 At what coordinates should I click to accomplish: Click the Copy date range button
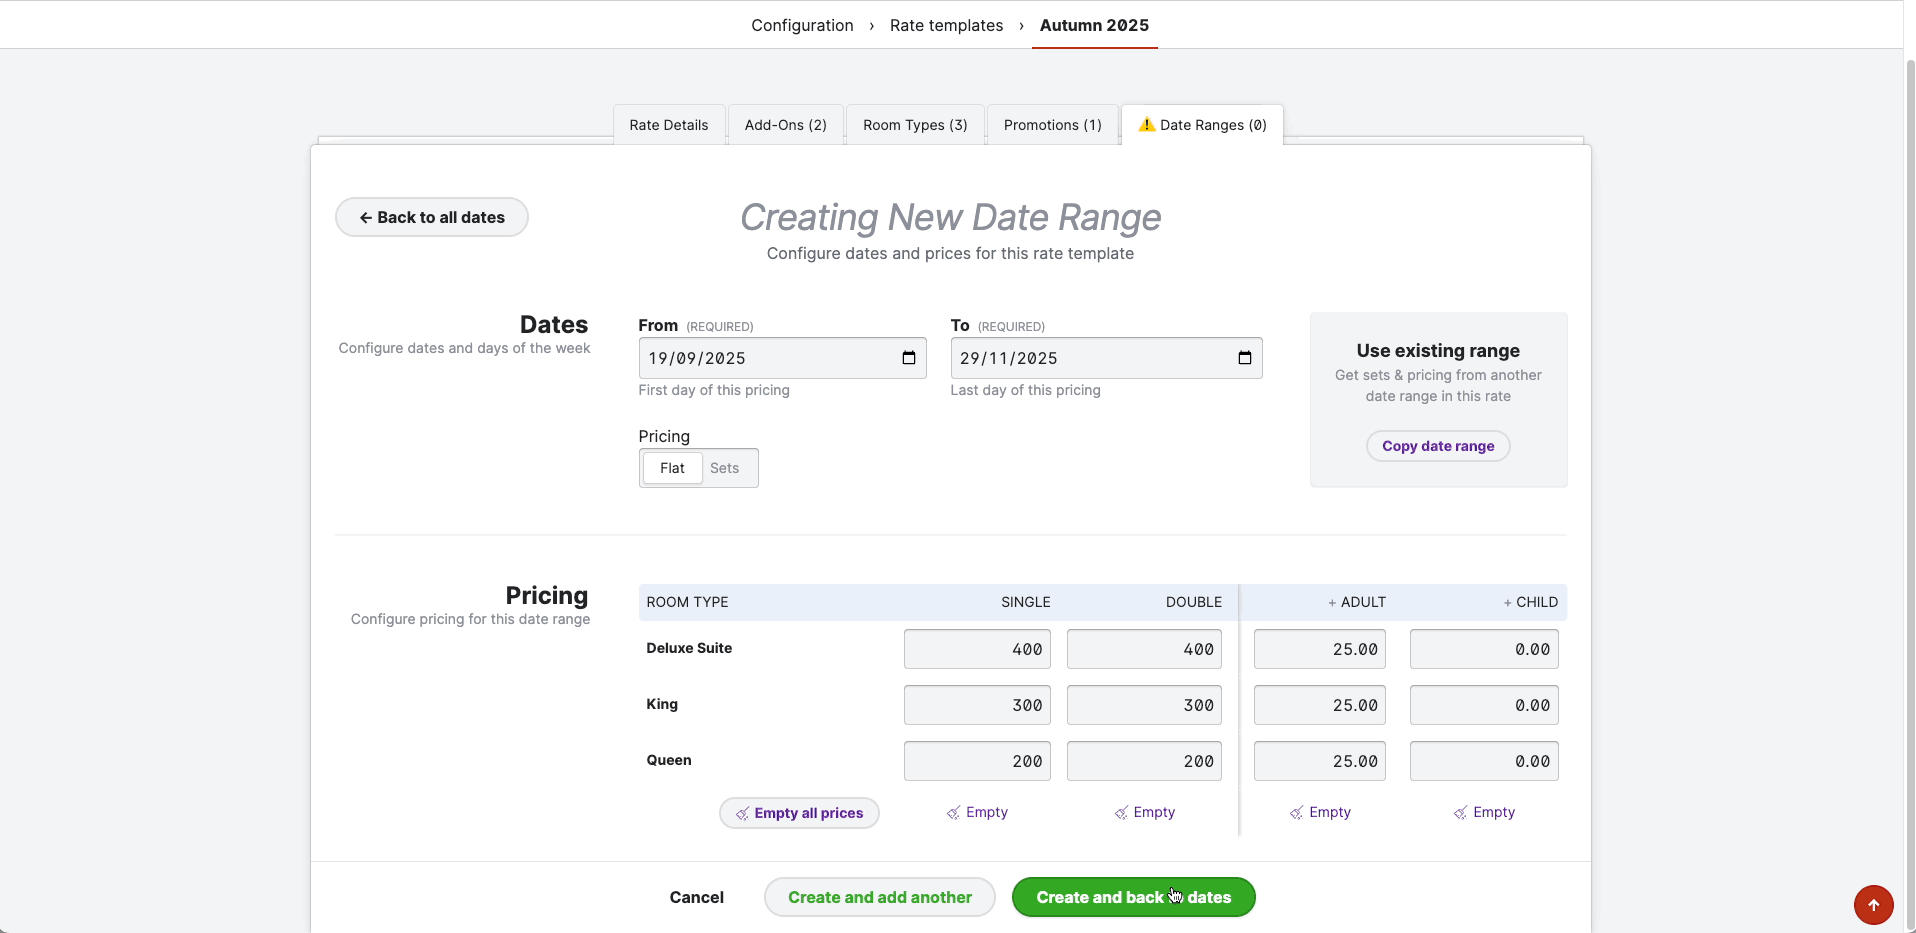pyautogui.click(x=1438, y=446)
